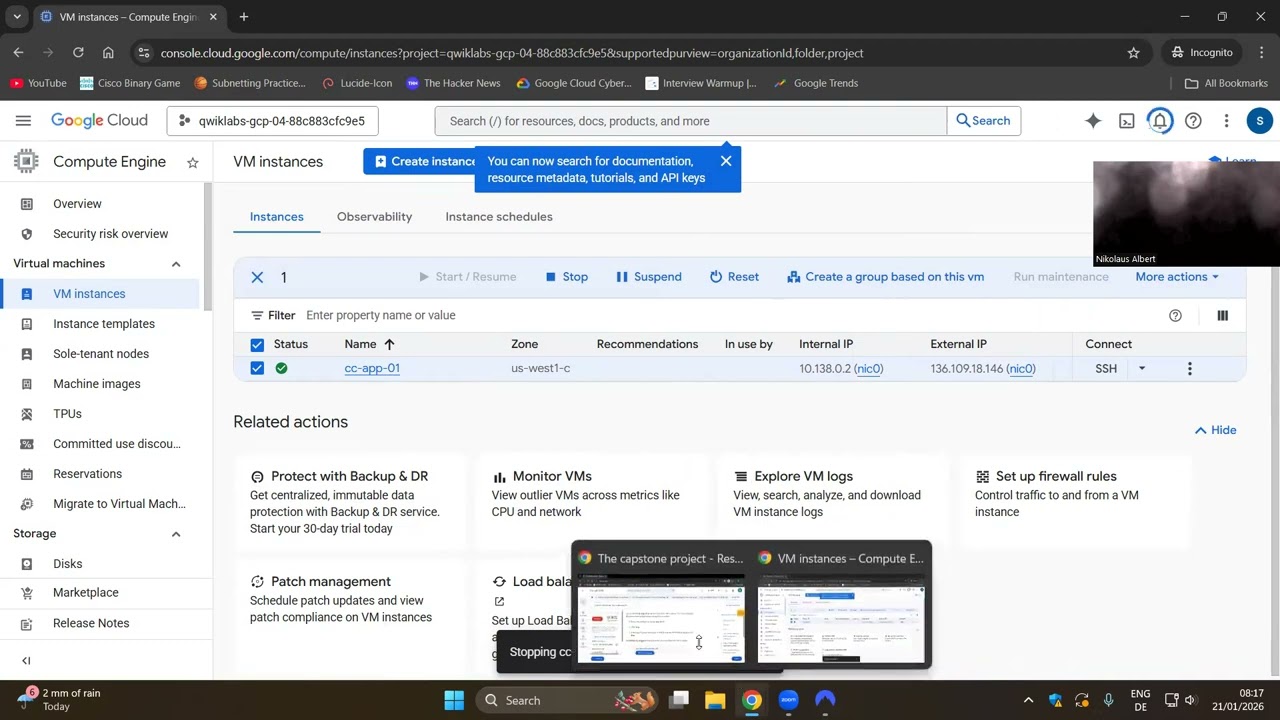Image resolution: width=1280 pixels, height=720 pixels.
Task: Sort by the Name column header
Action: pos(369,344)
